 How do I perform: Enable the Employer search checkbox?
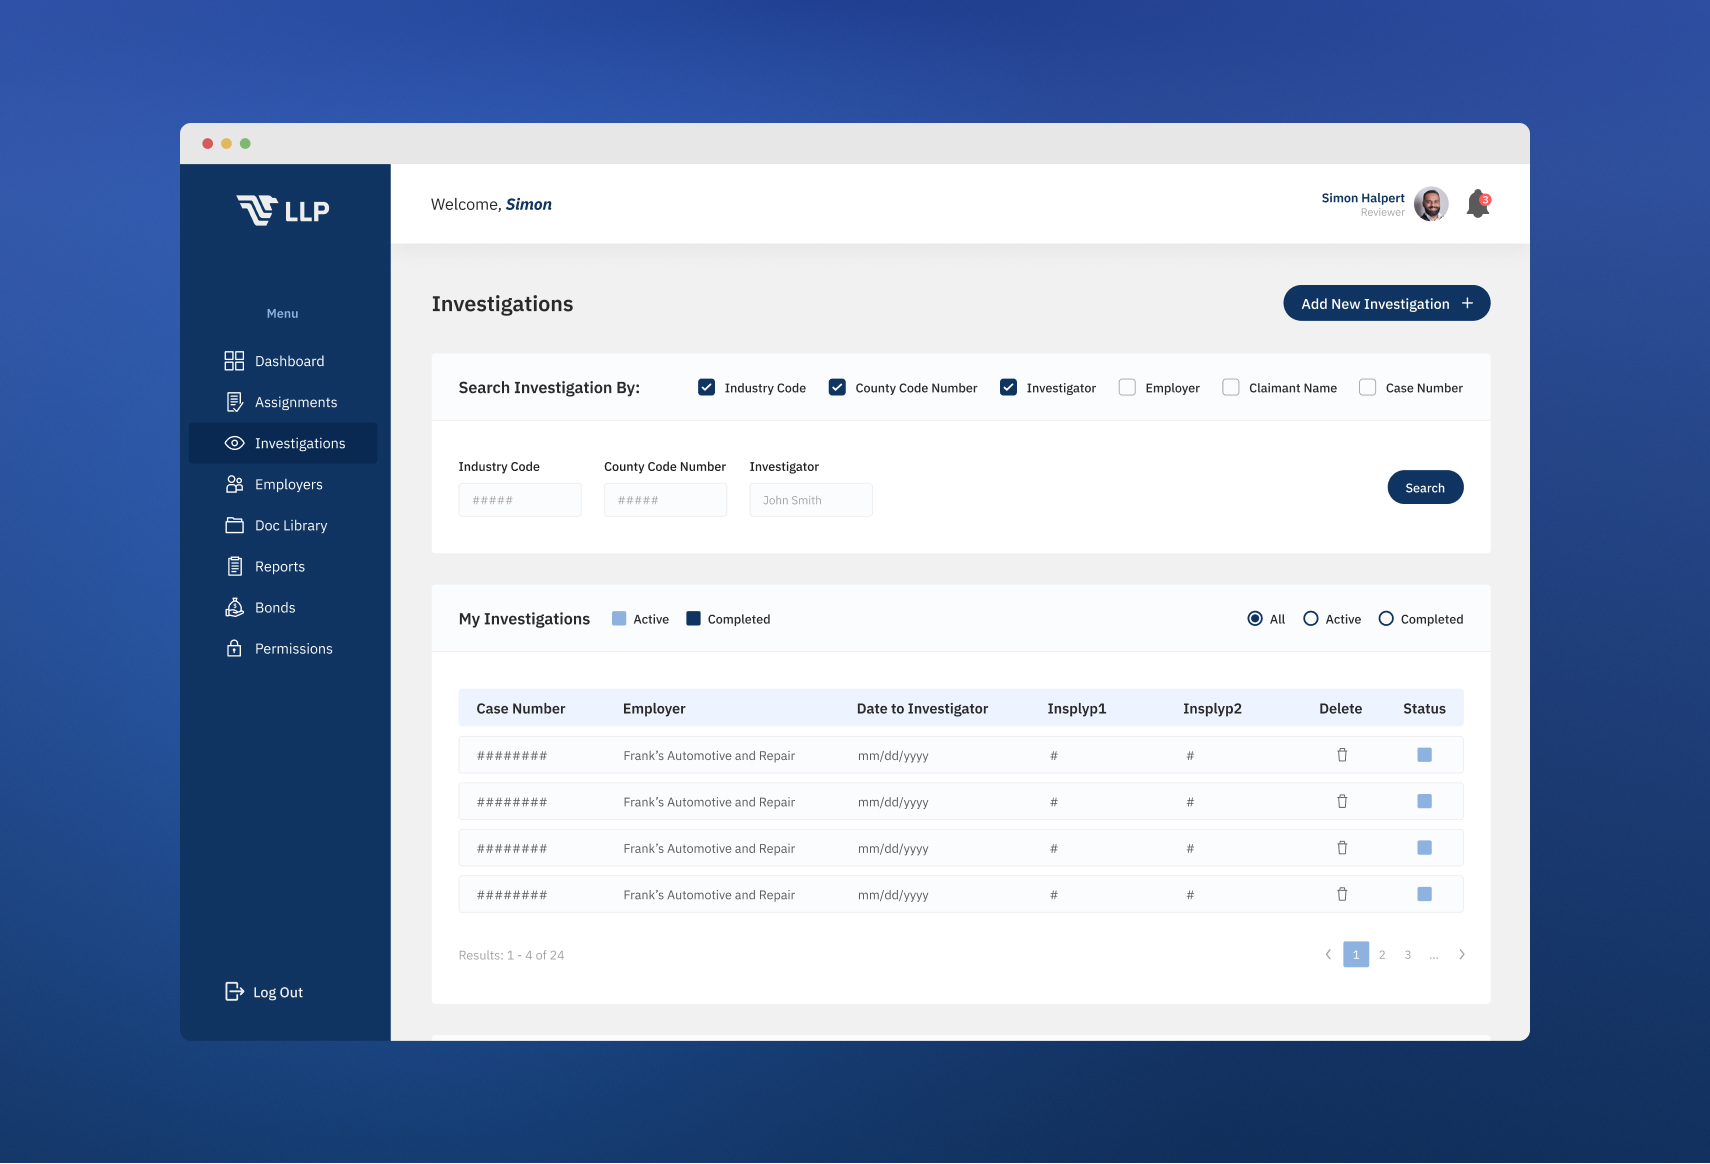click(x=1127, y=387)
